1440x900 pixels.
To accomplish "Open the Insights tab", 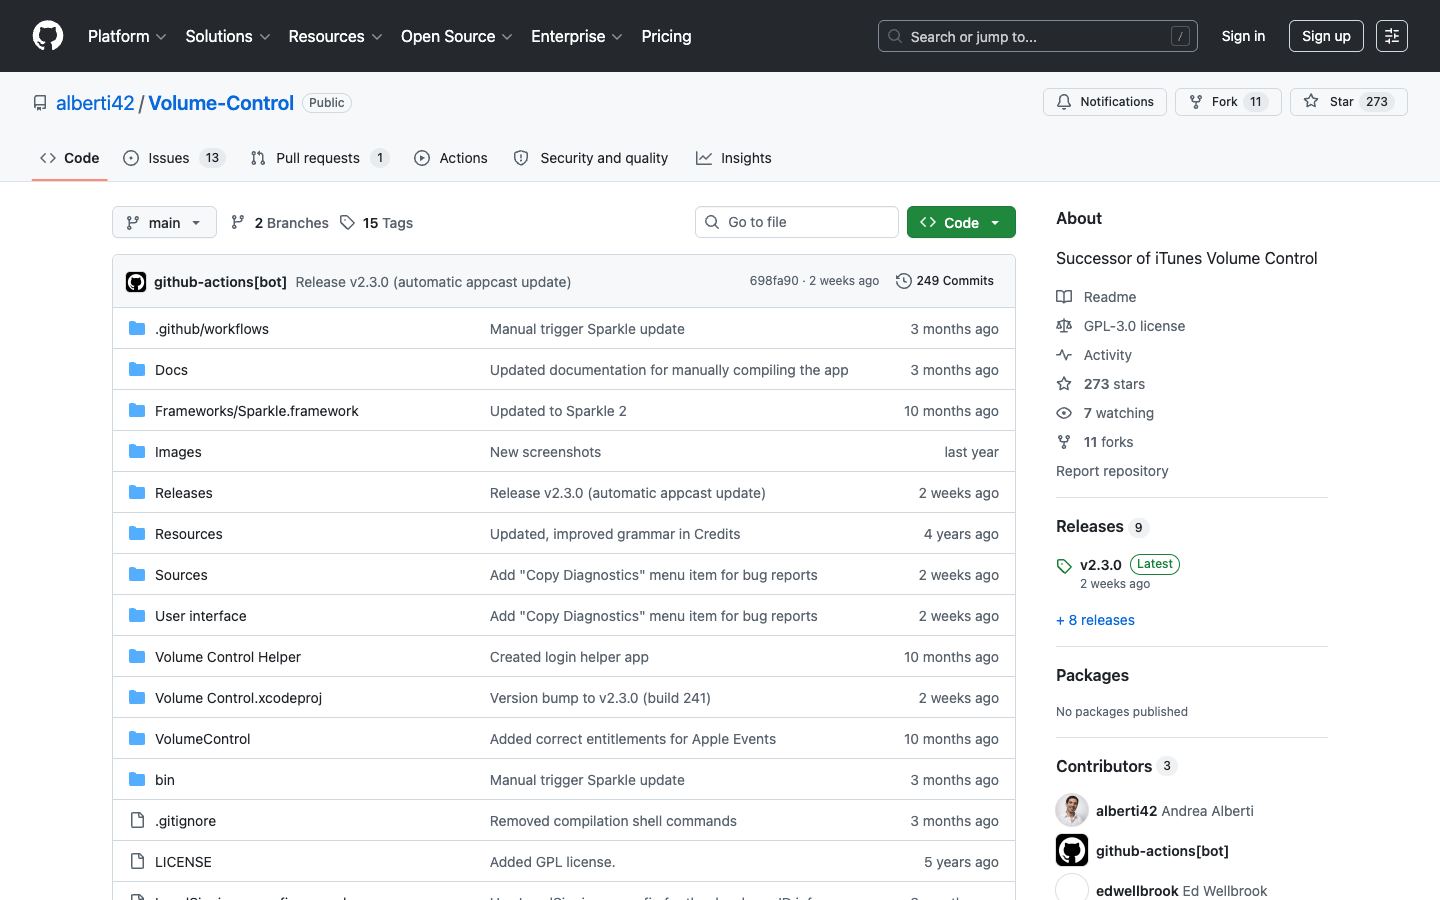I will pyautogui.click(x=734, y=158).
